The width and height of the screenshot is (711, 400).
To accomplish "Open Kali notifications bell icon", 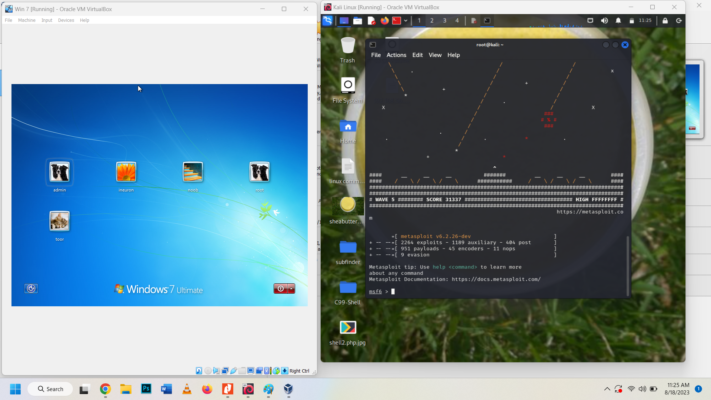I will pos(618,20).
